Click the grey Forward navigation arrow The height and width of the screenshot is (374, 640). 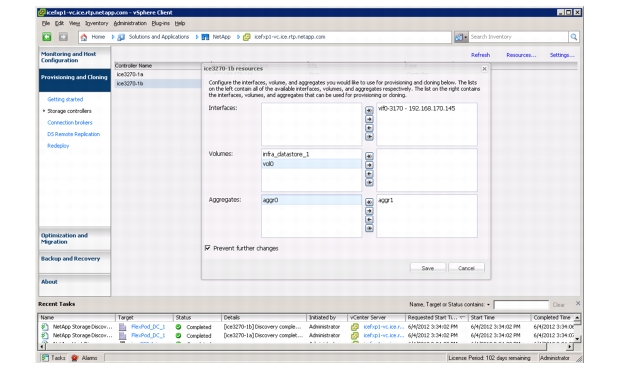pyautogui.click(x=63, y=37)
